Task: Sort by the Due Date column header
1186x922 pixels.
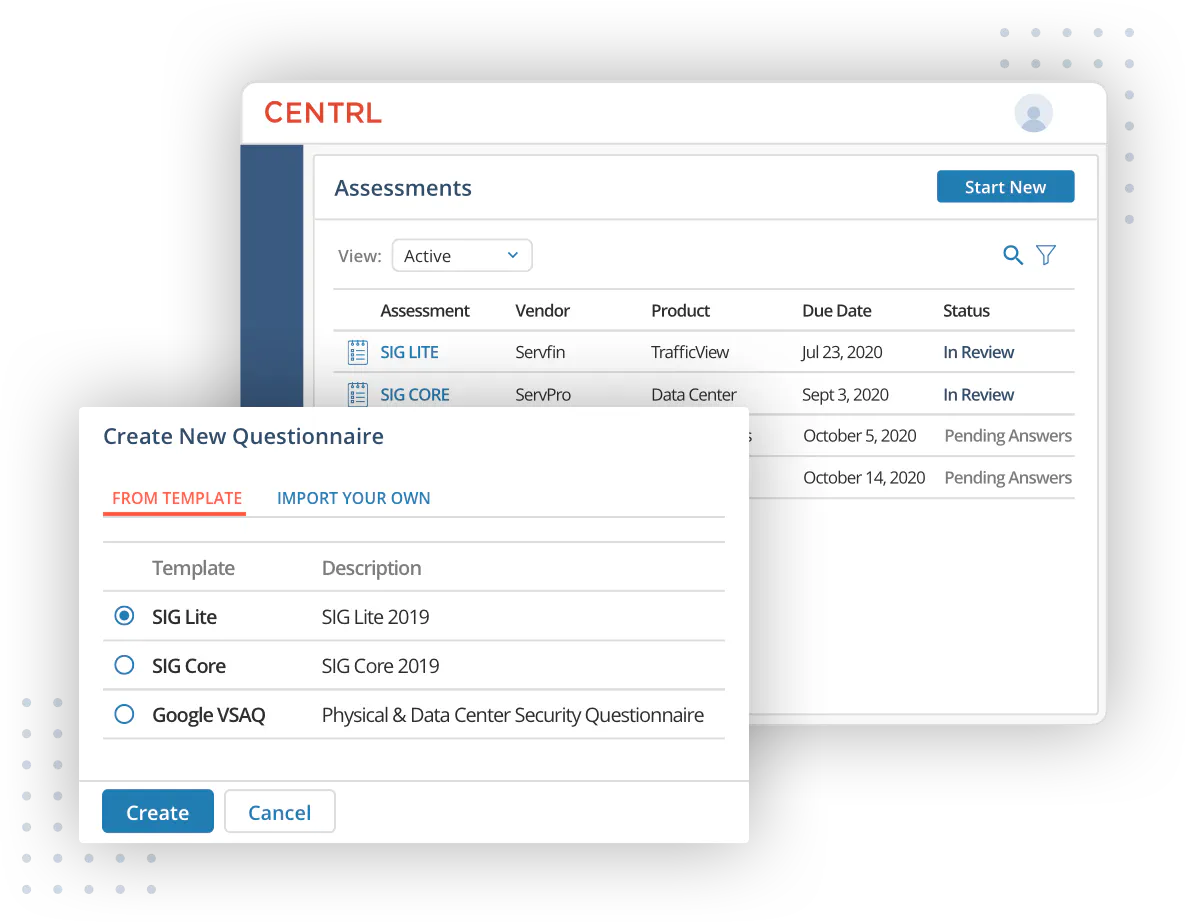Action: click(x=836, y=311)
